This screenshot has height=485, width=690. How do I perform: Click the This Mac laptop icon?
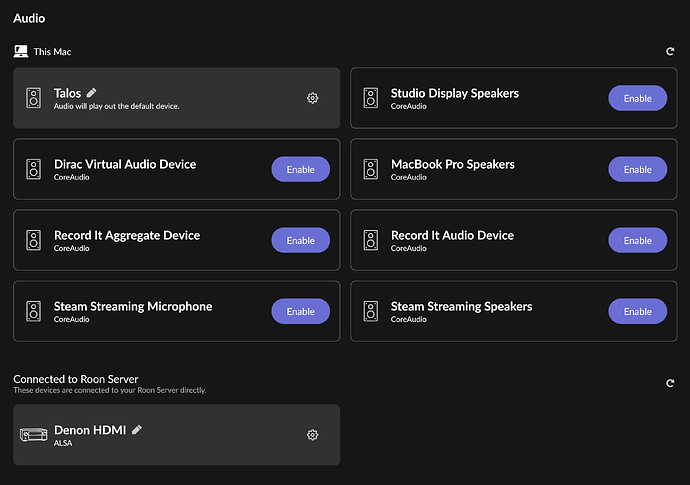(x=21, y=51)
